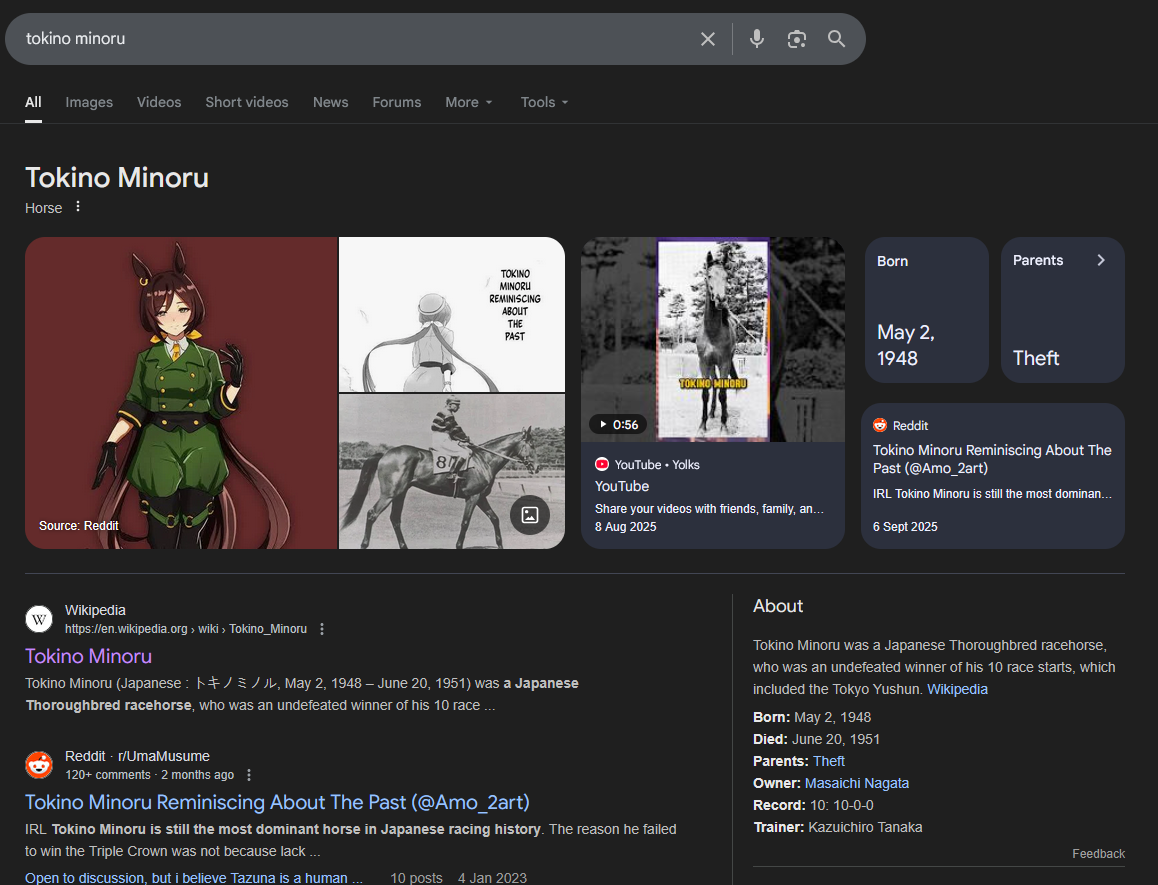The width and height of the screenshot is (1158, 885).
Task: Open the Masaichi Nagata owner link
Action: [857, 783]
